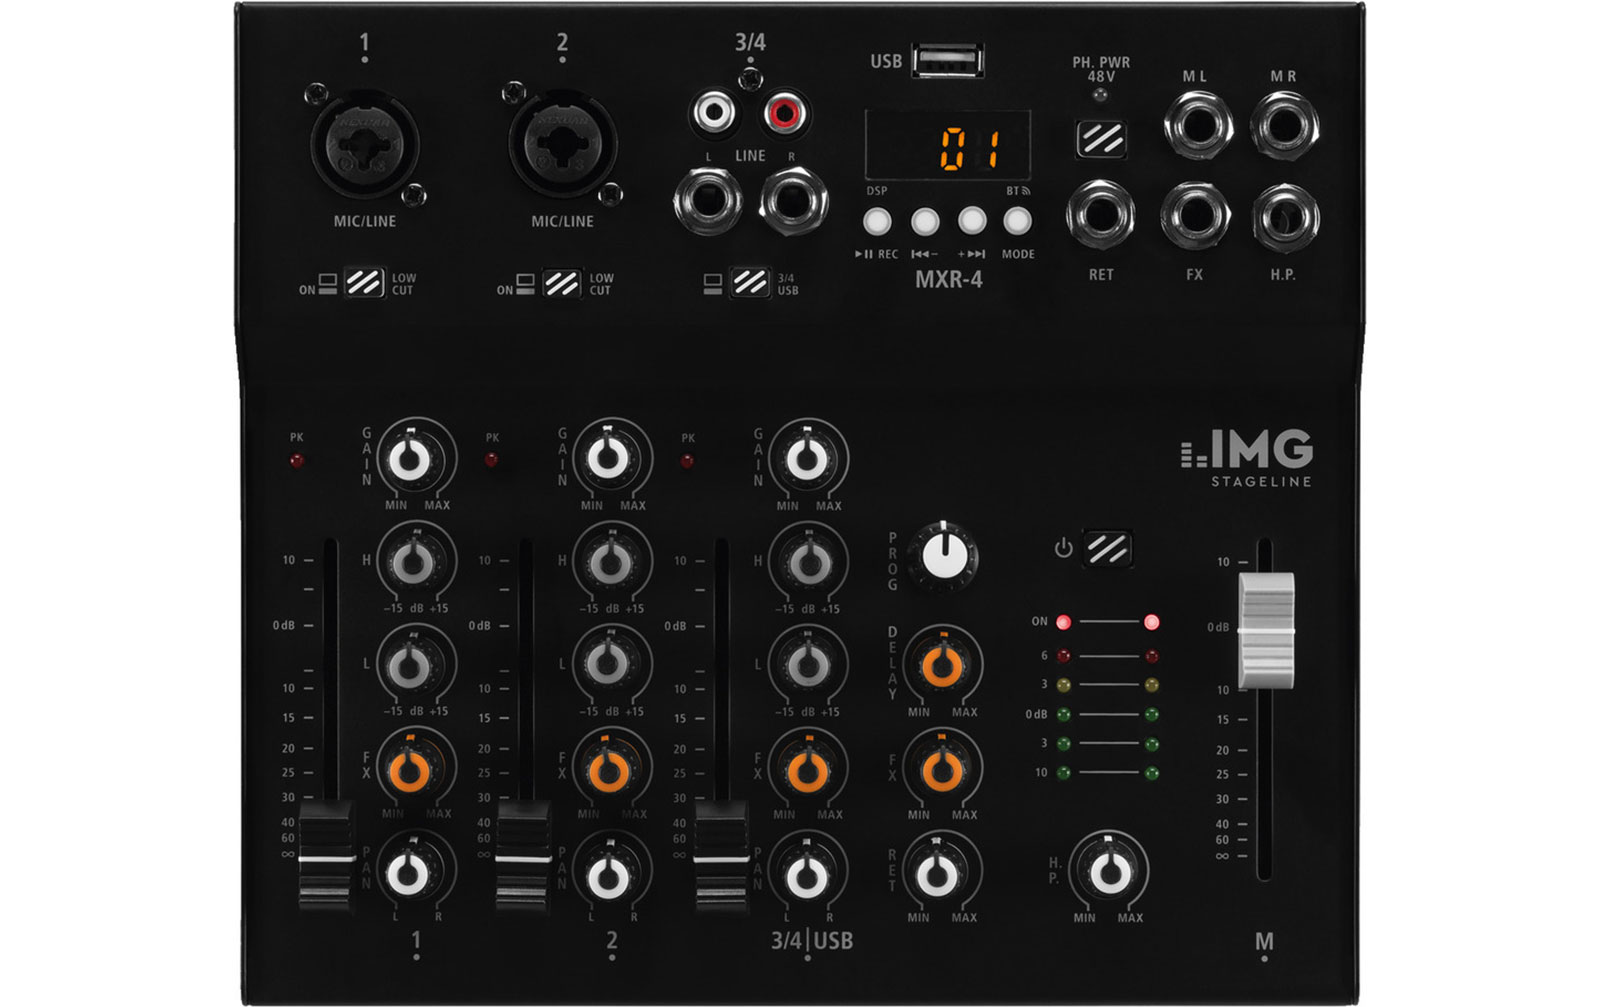The width and height of the screenshot is (1600, 1007).
Task: Click the channel 1 fader
Action: (x=326, y=857)
